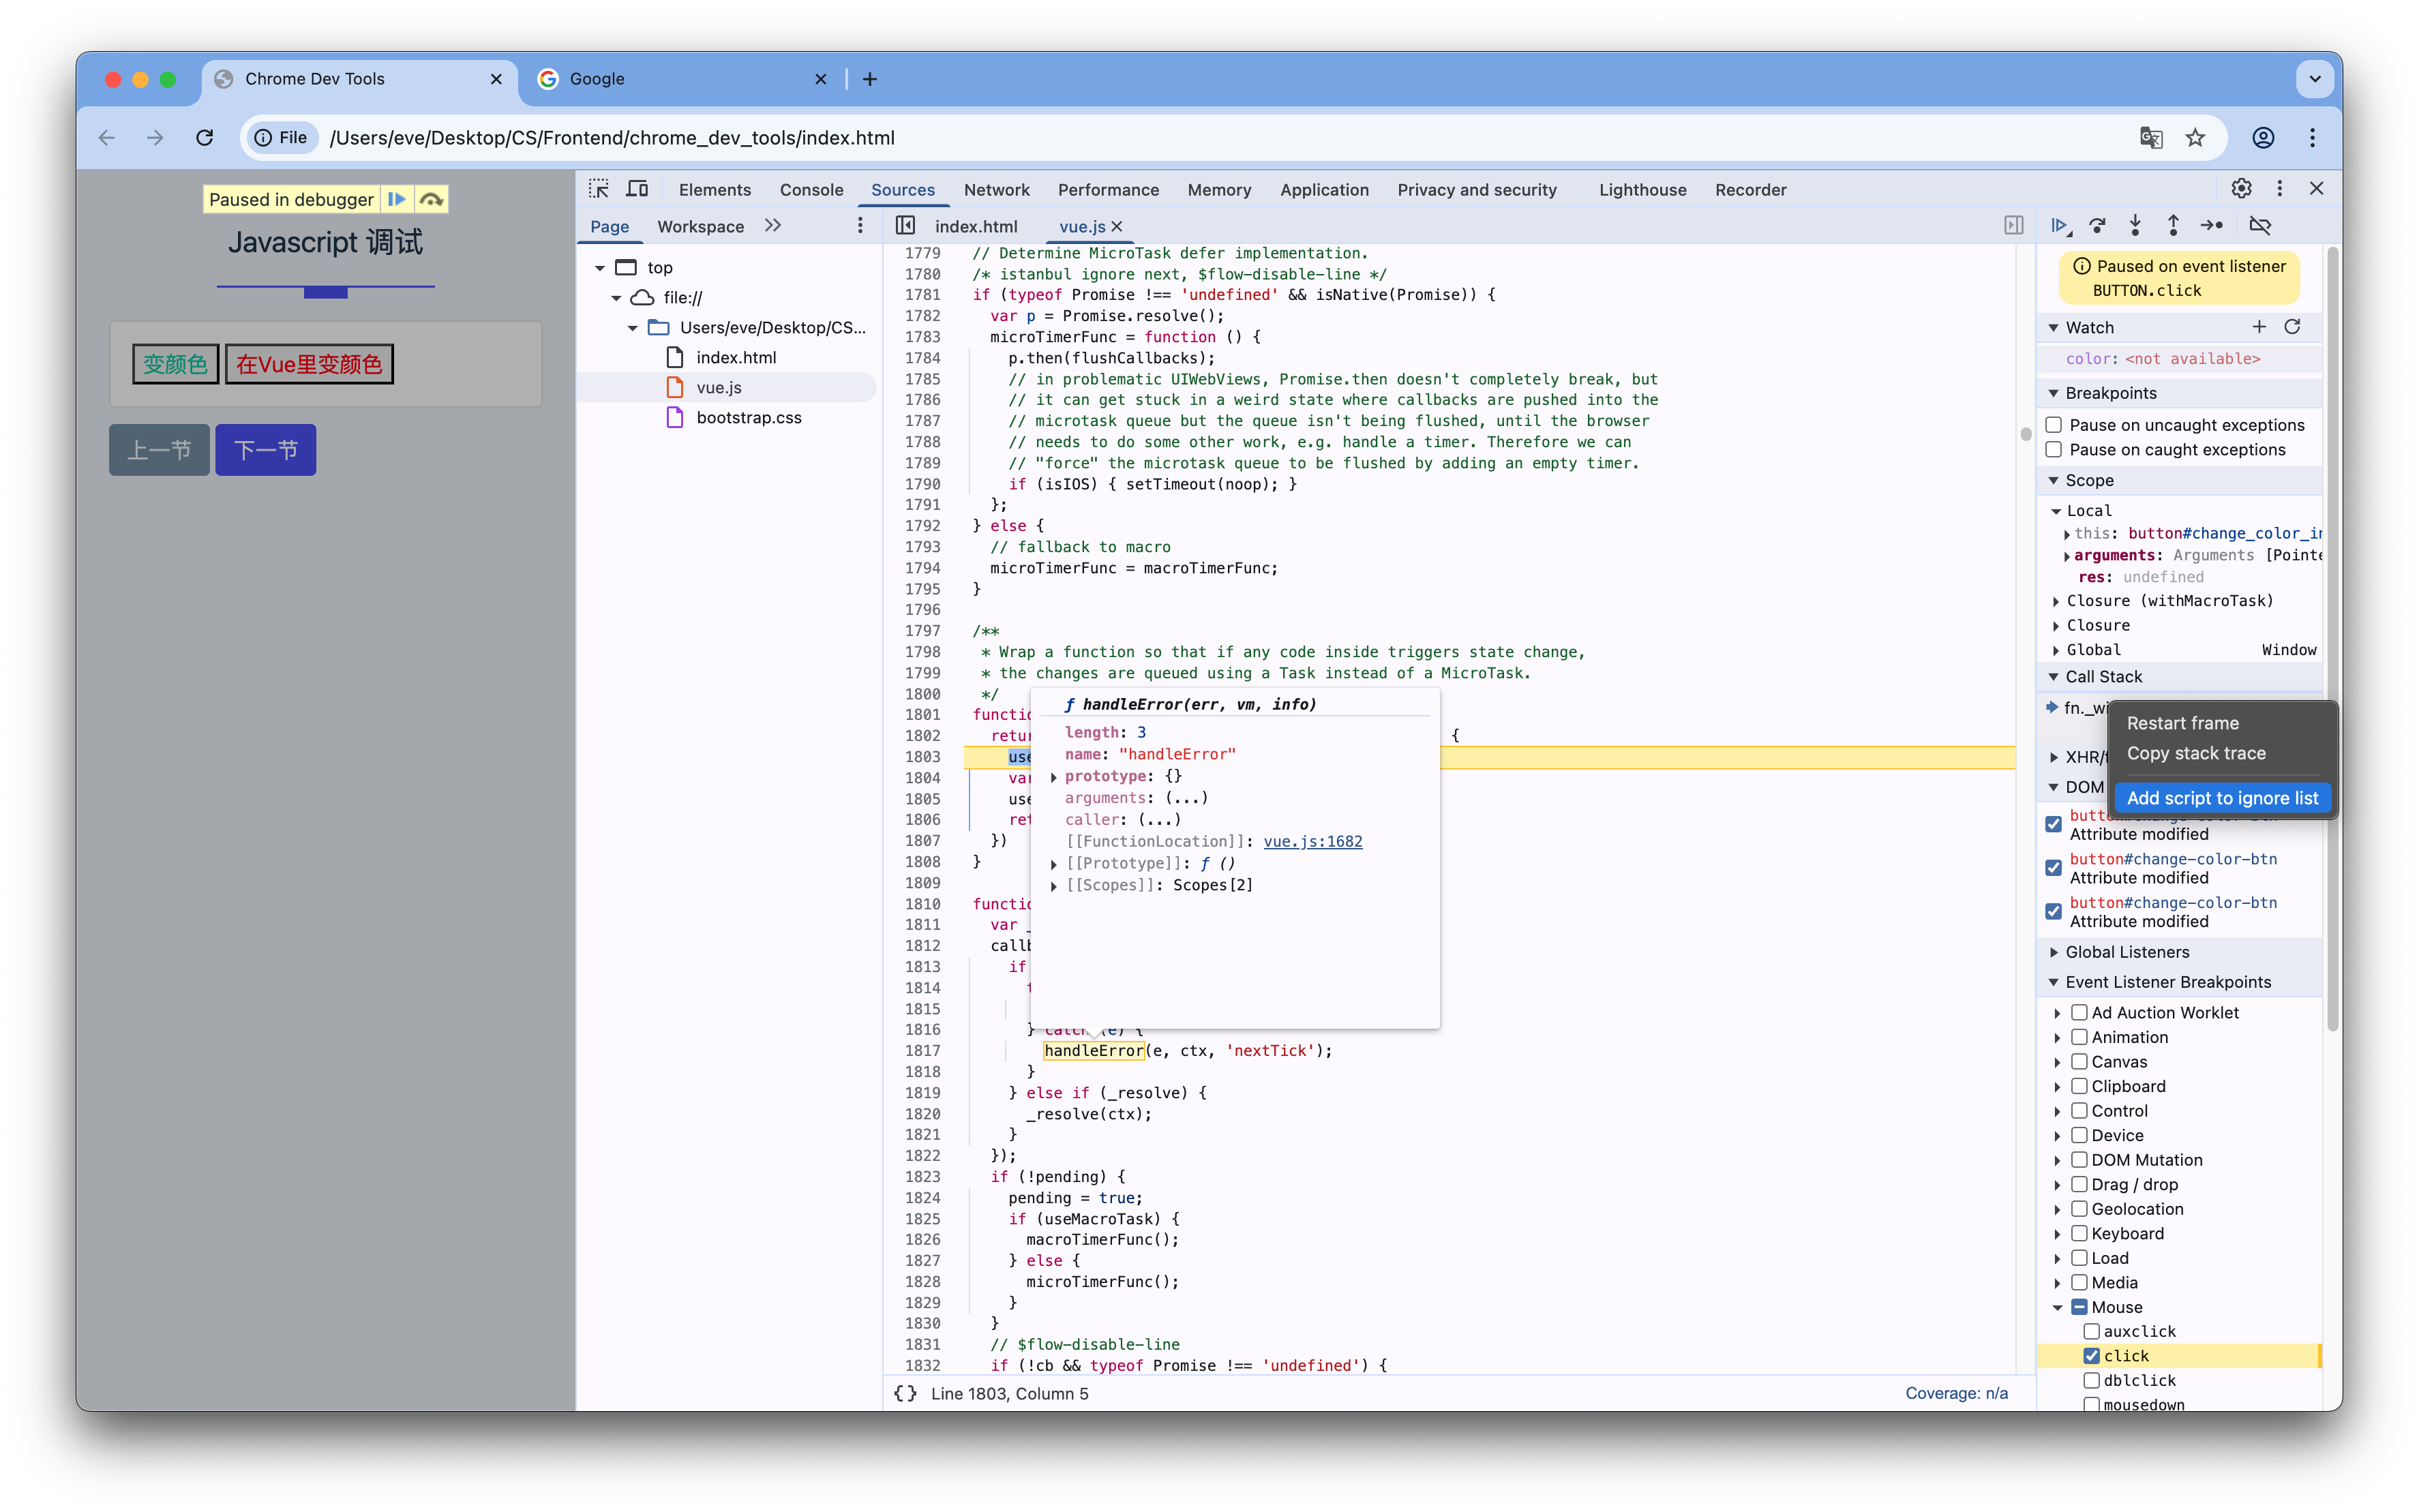Step into next function call
Image resolution: width=2419 pixels, height=1512 pixels.
2136,225
